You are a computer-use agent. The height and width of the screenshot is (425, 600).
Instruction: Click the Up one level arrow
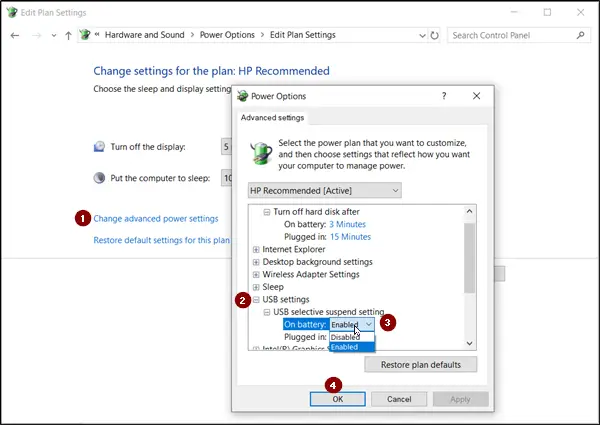pos(68,36)
